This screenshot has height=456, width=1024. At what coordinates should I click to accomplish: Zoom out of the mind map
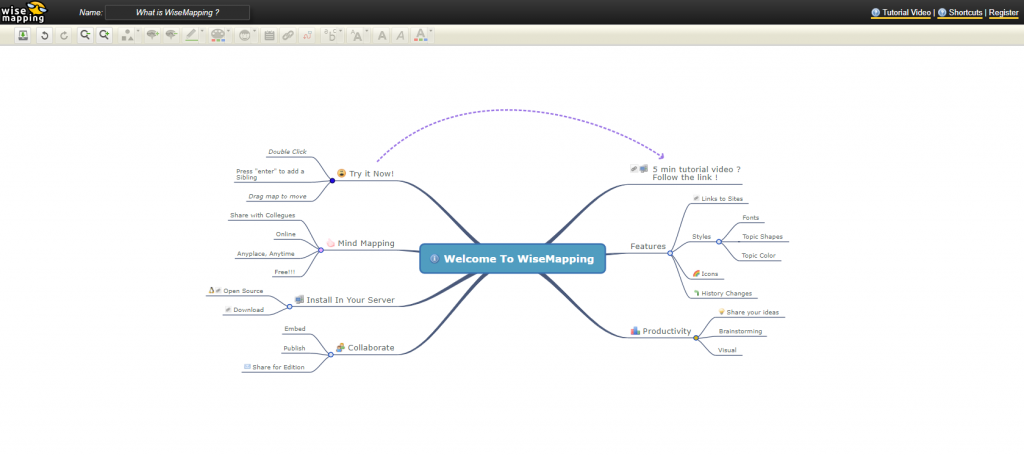85,35
